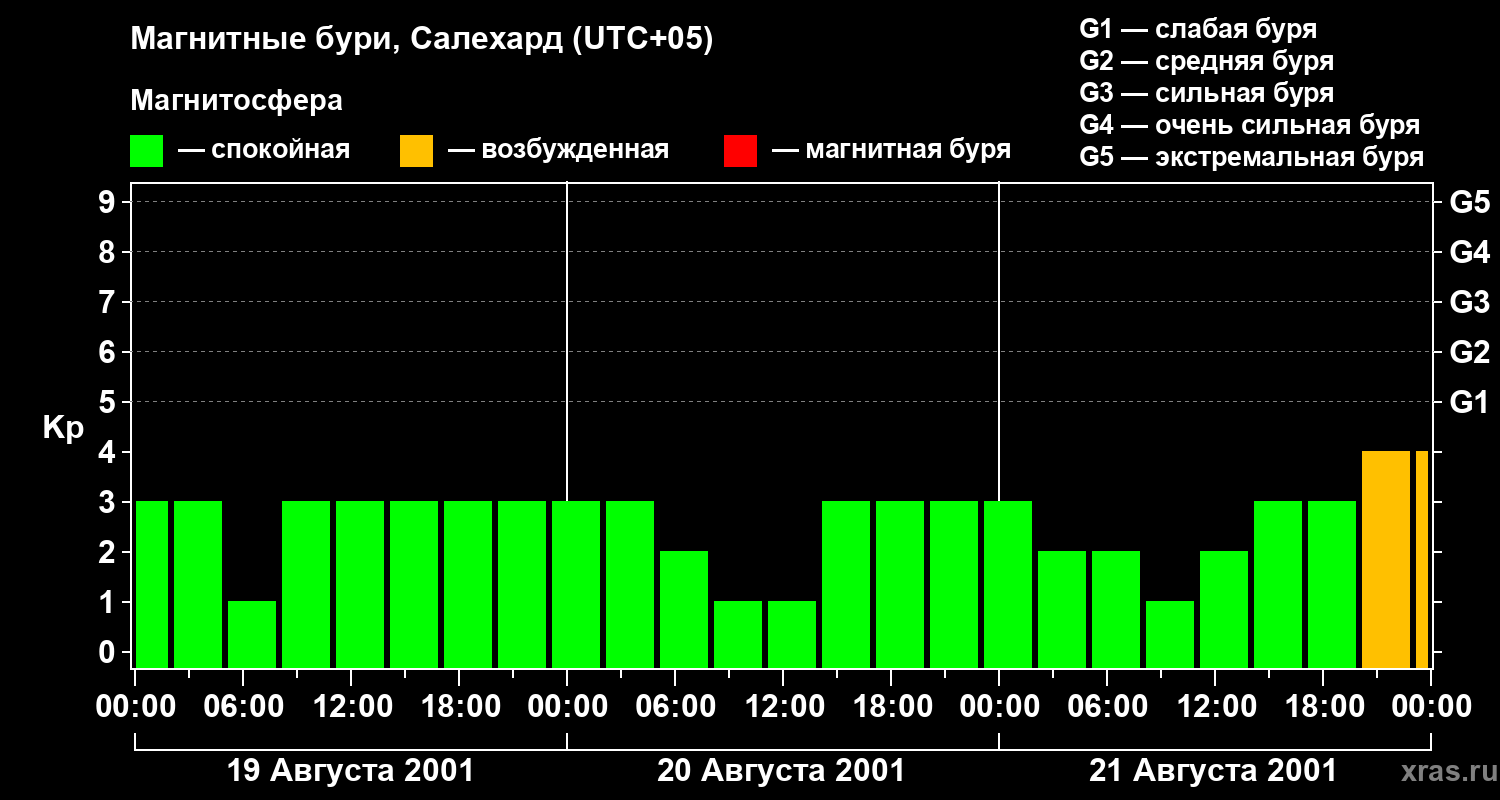
Task: Click the green 'спокойная' legend swatch
Action: tap(146, 151)
